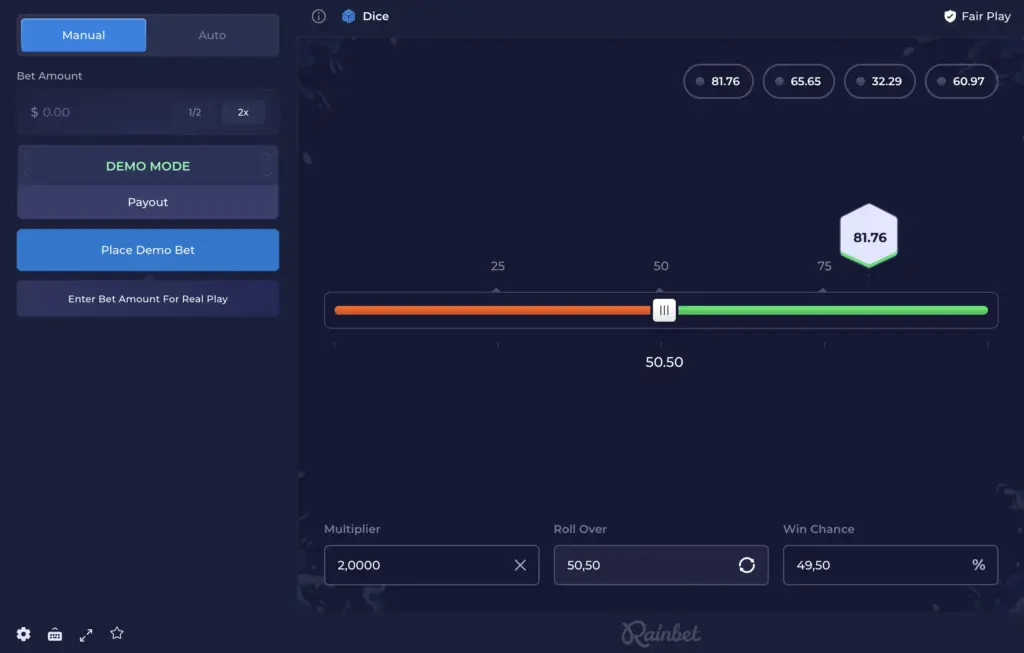
Task: Open the 60.97 previous result pill
Action: coord(961,81)
